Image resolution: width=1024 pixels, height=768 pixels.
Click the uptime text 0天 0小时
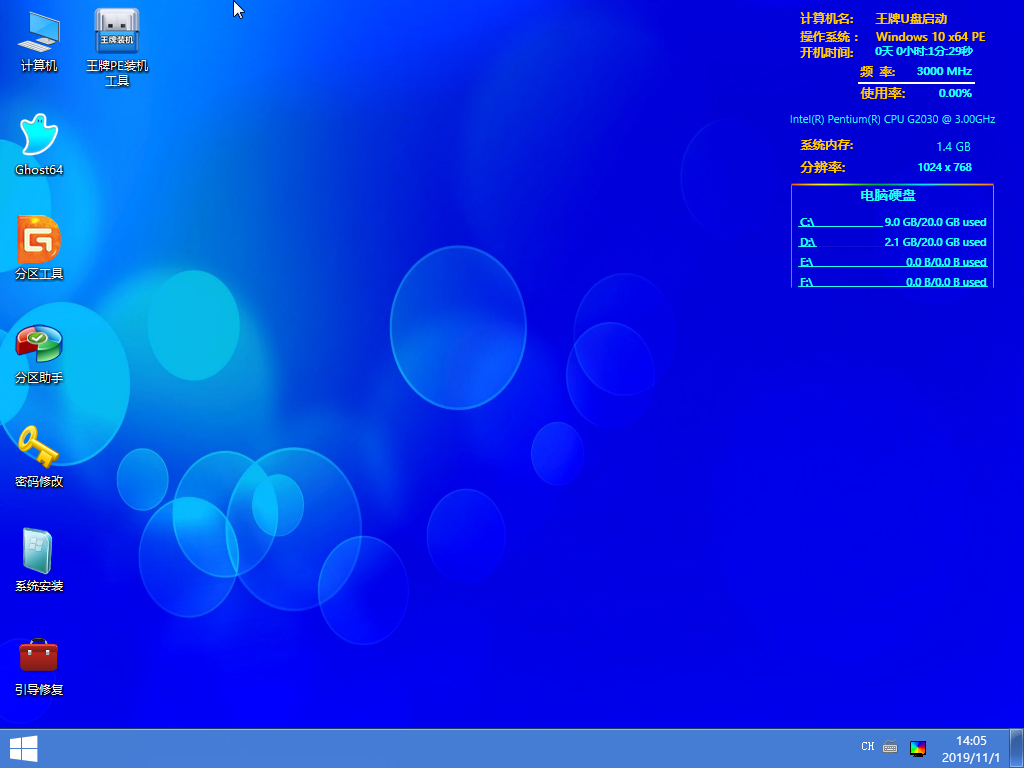coord(923,51)
